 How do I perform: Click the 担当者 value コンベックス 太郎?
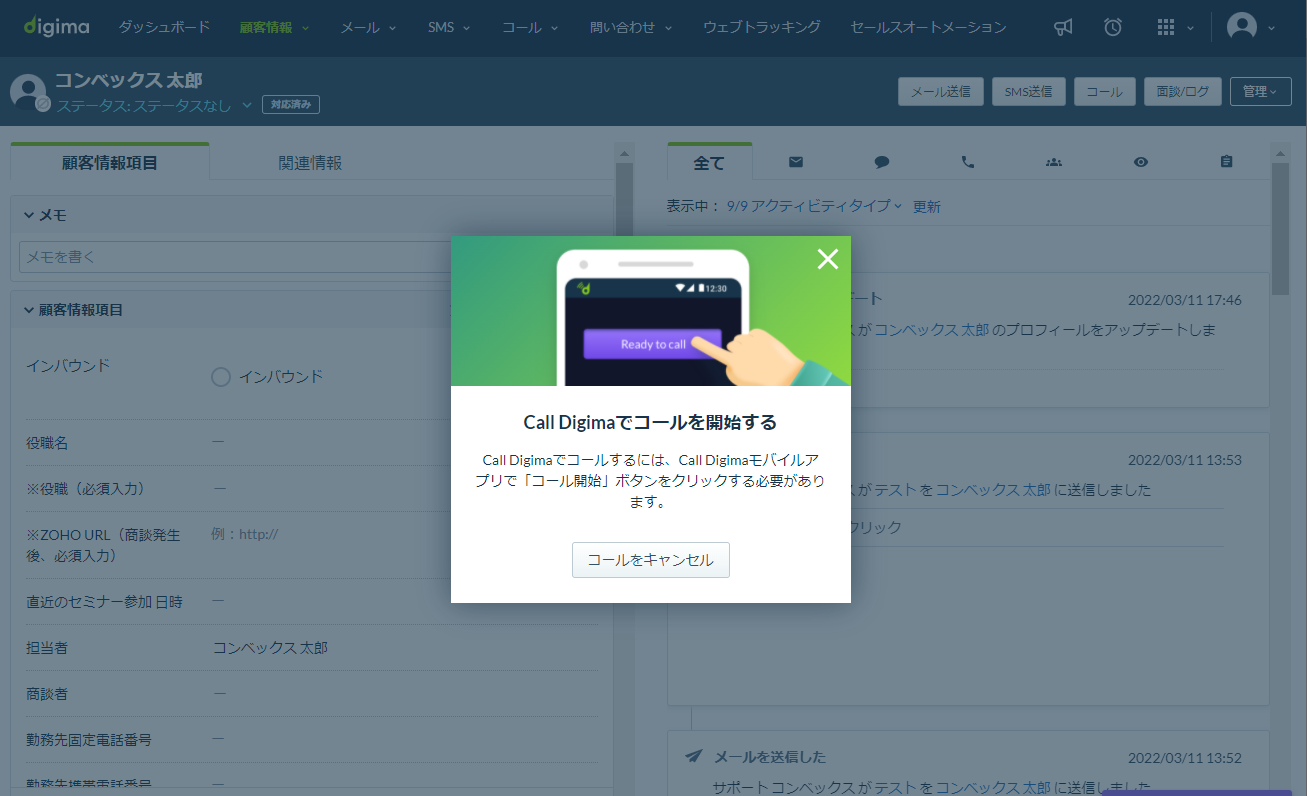click(270, 647)
